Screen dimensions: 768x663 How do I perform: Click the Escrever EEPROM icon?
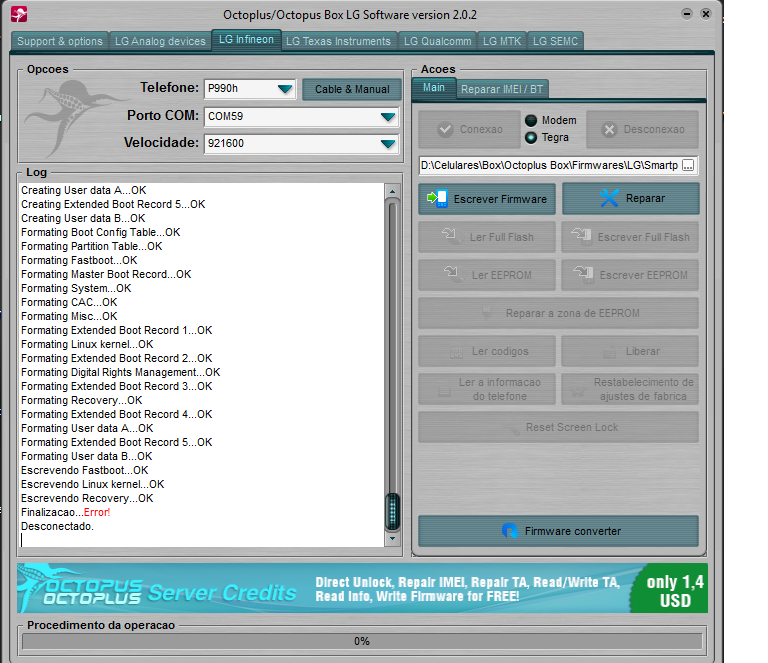tap(583, 274)
